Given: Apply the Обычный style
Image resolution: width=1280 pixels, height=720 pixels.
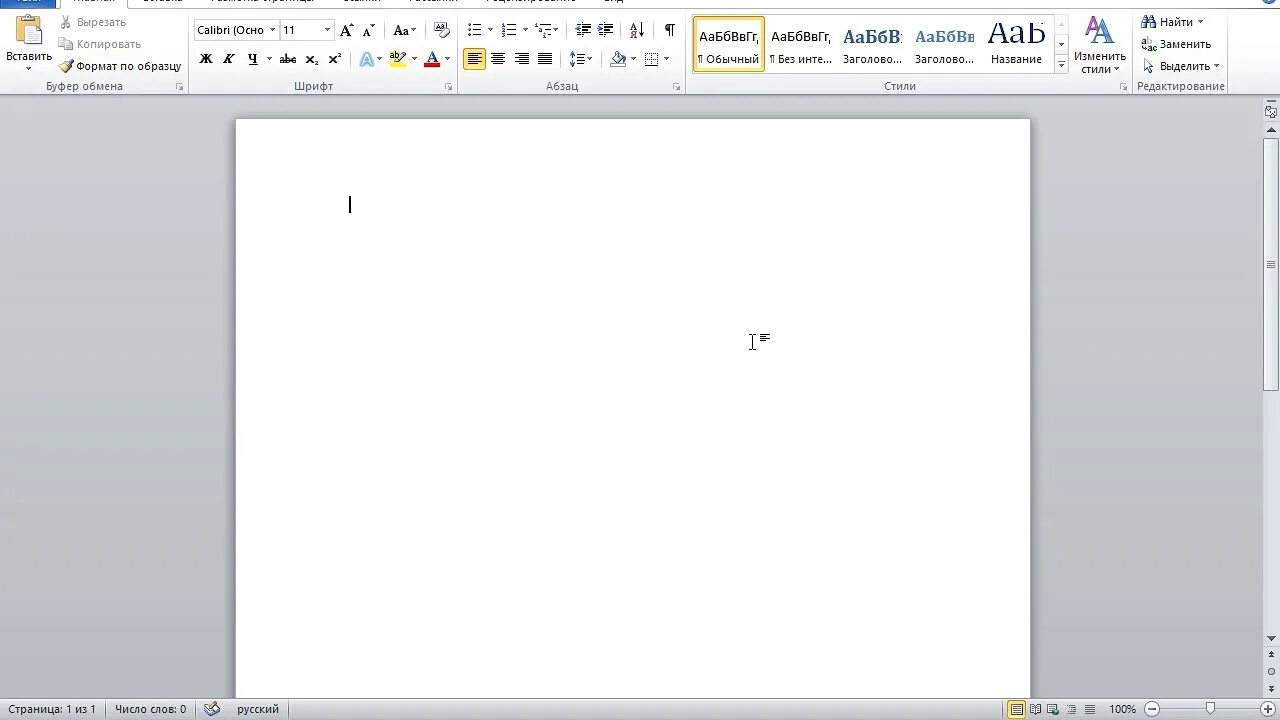Looking at the screenshot, I should point(729,44).
